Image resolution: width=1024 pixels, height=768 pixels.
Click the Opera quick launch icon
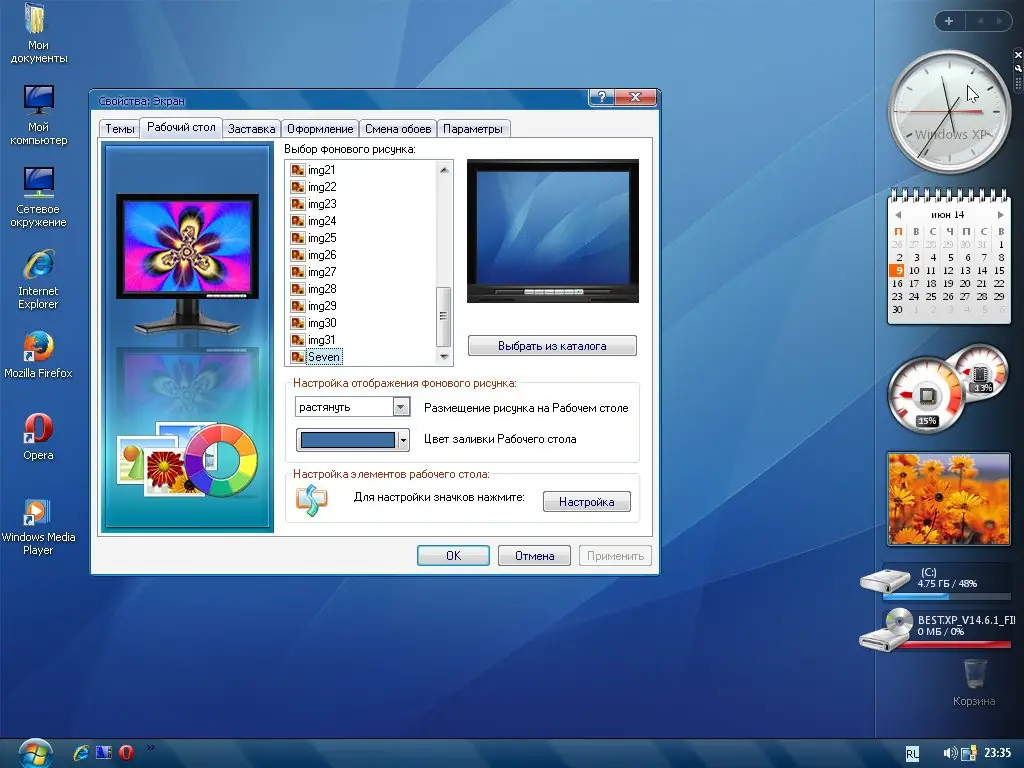[x=126, y=753]
